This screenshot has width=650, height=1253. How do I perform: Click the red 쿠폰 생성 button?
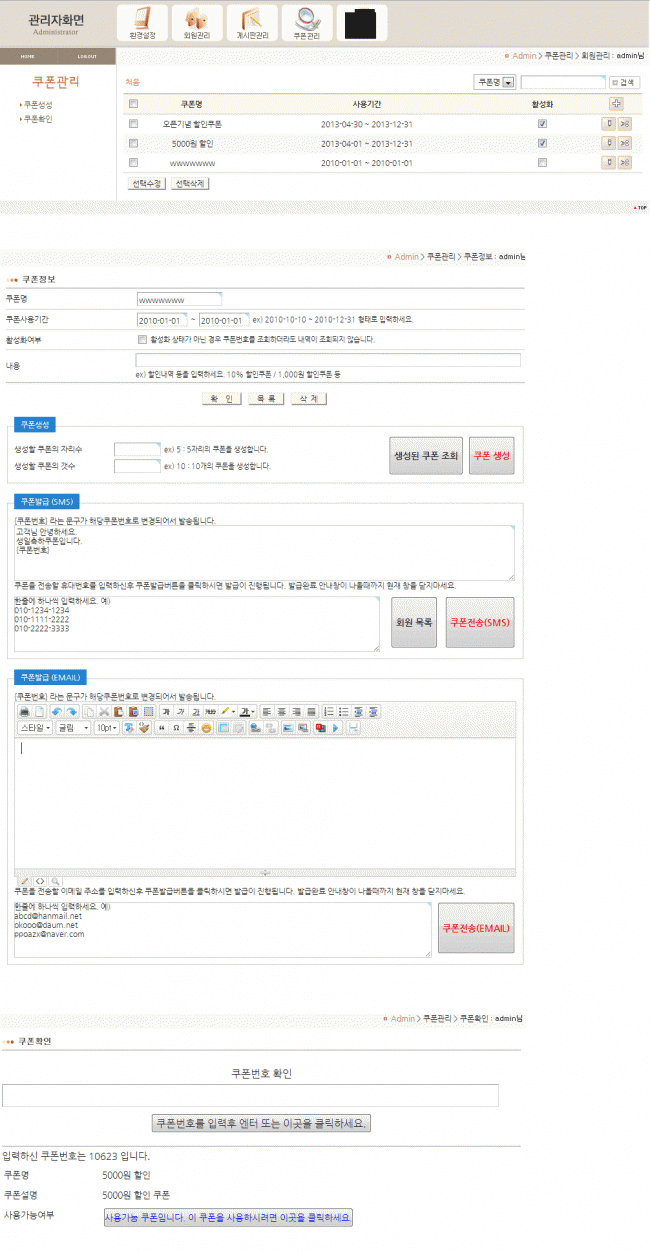tap(492, 455)
